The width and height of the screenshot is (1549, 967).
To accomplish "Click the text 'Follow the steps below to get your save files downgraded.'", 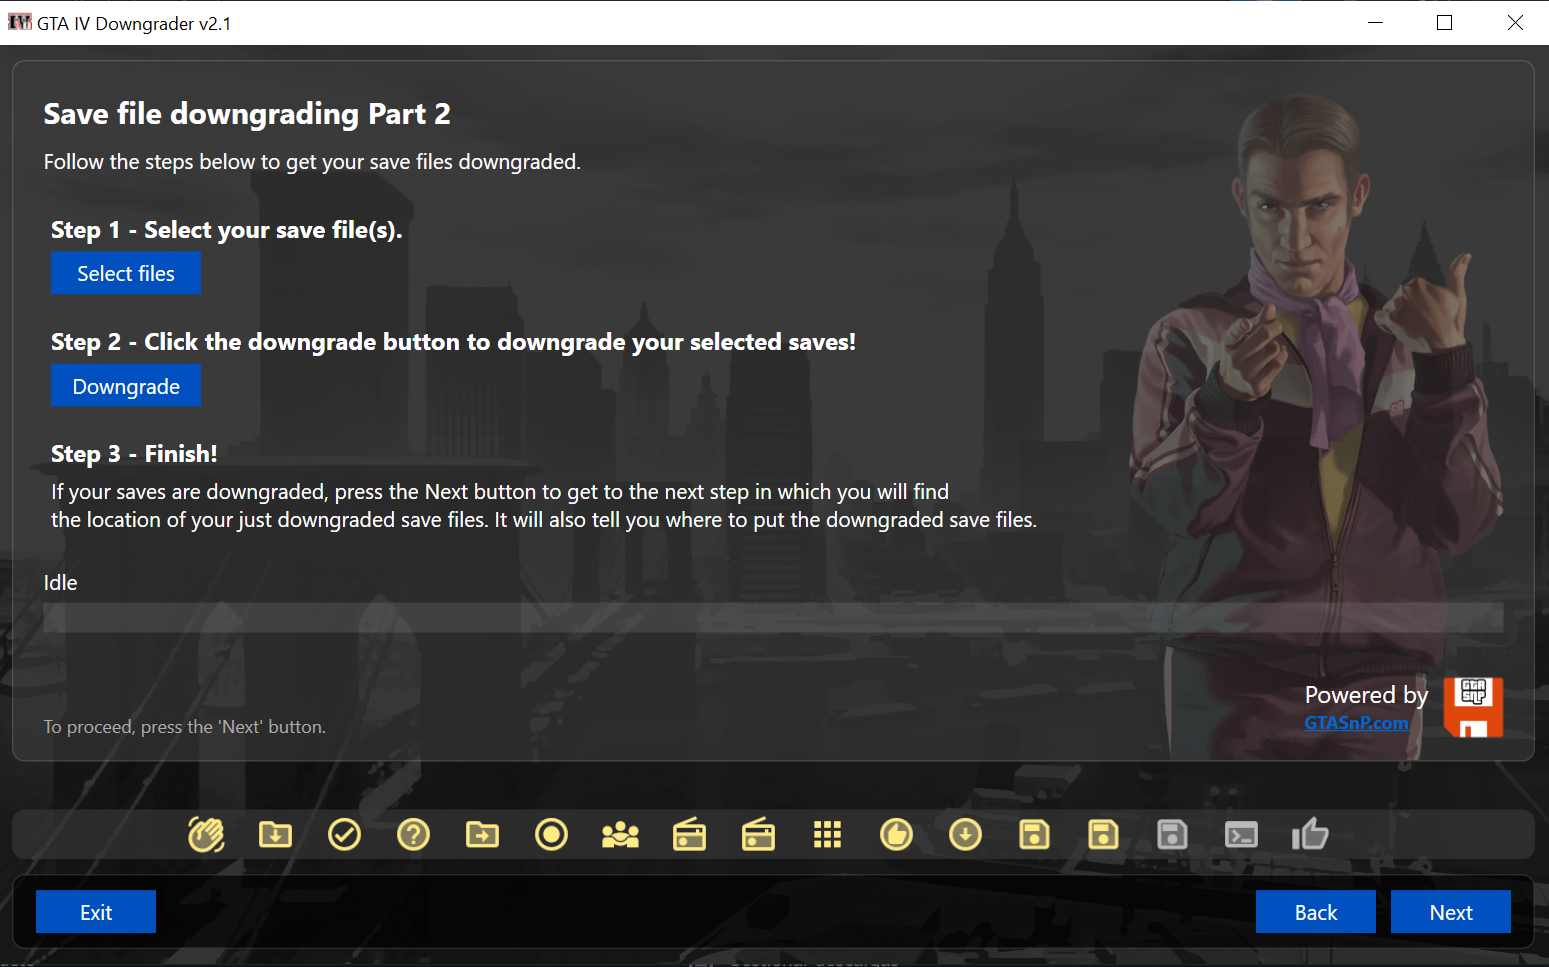I will [312, 162].
